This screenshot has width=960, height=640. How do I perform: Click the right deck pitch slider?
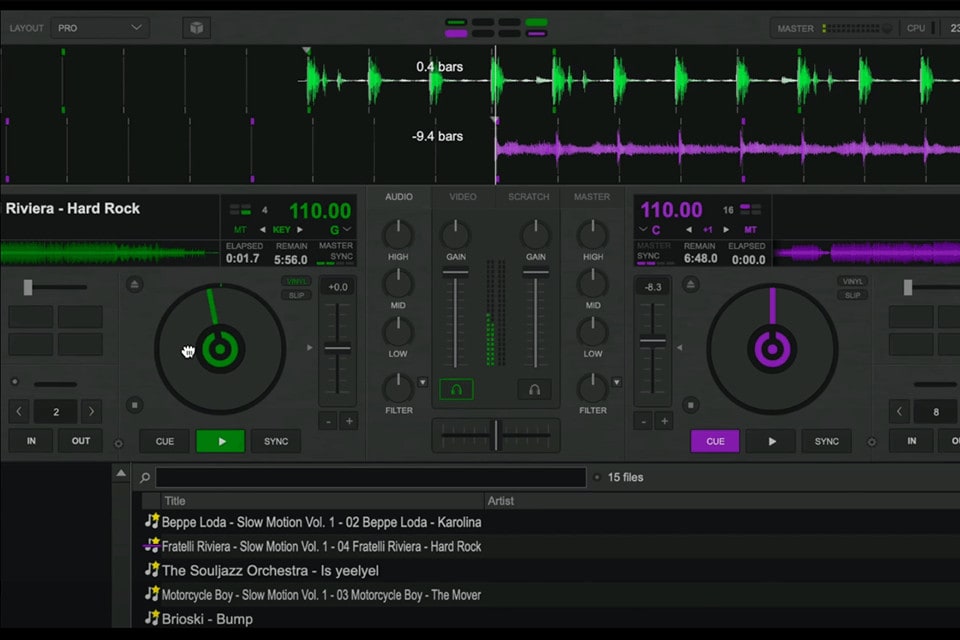coord(653,341)
